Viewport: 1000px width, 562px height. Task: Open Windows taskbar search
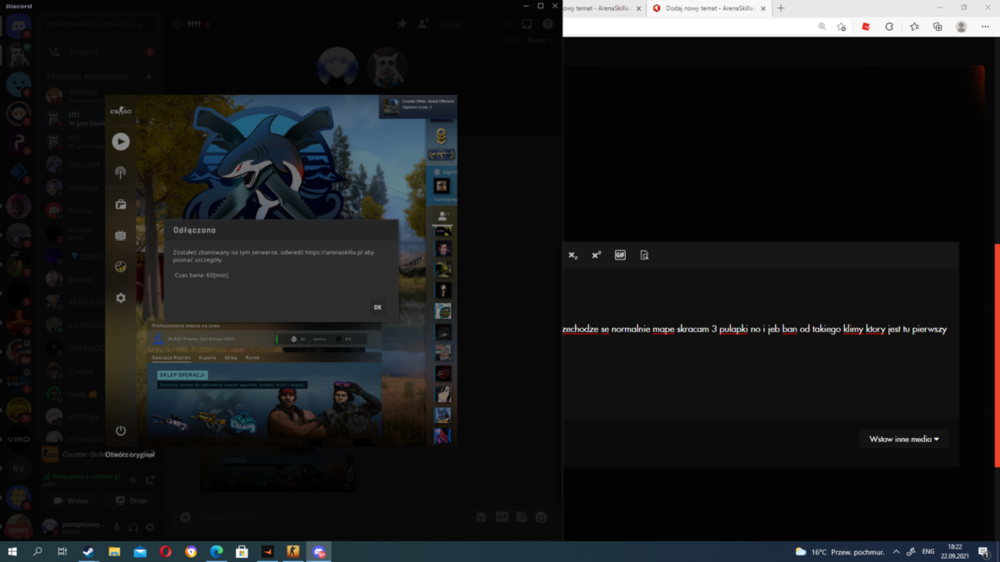tap(38, 552)
